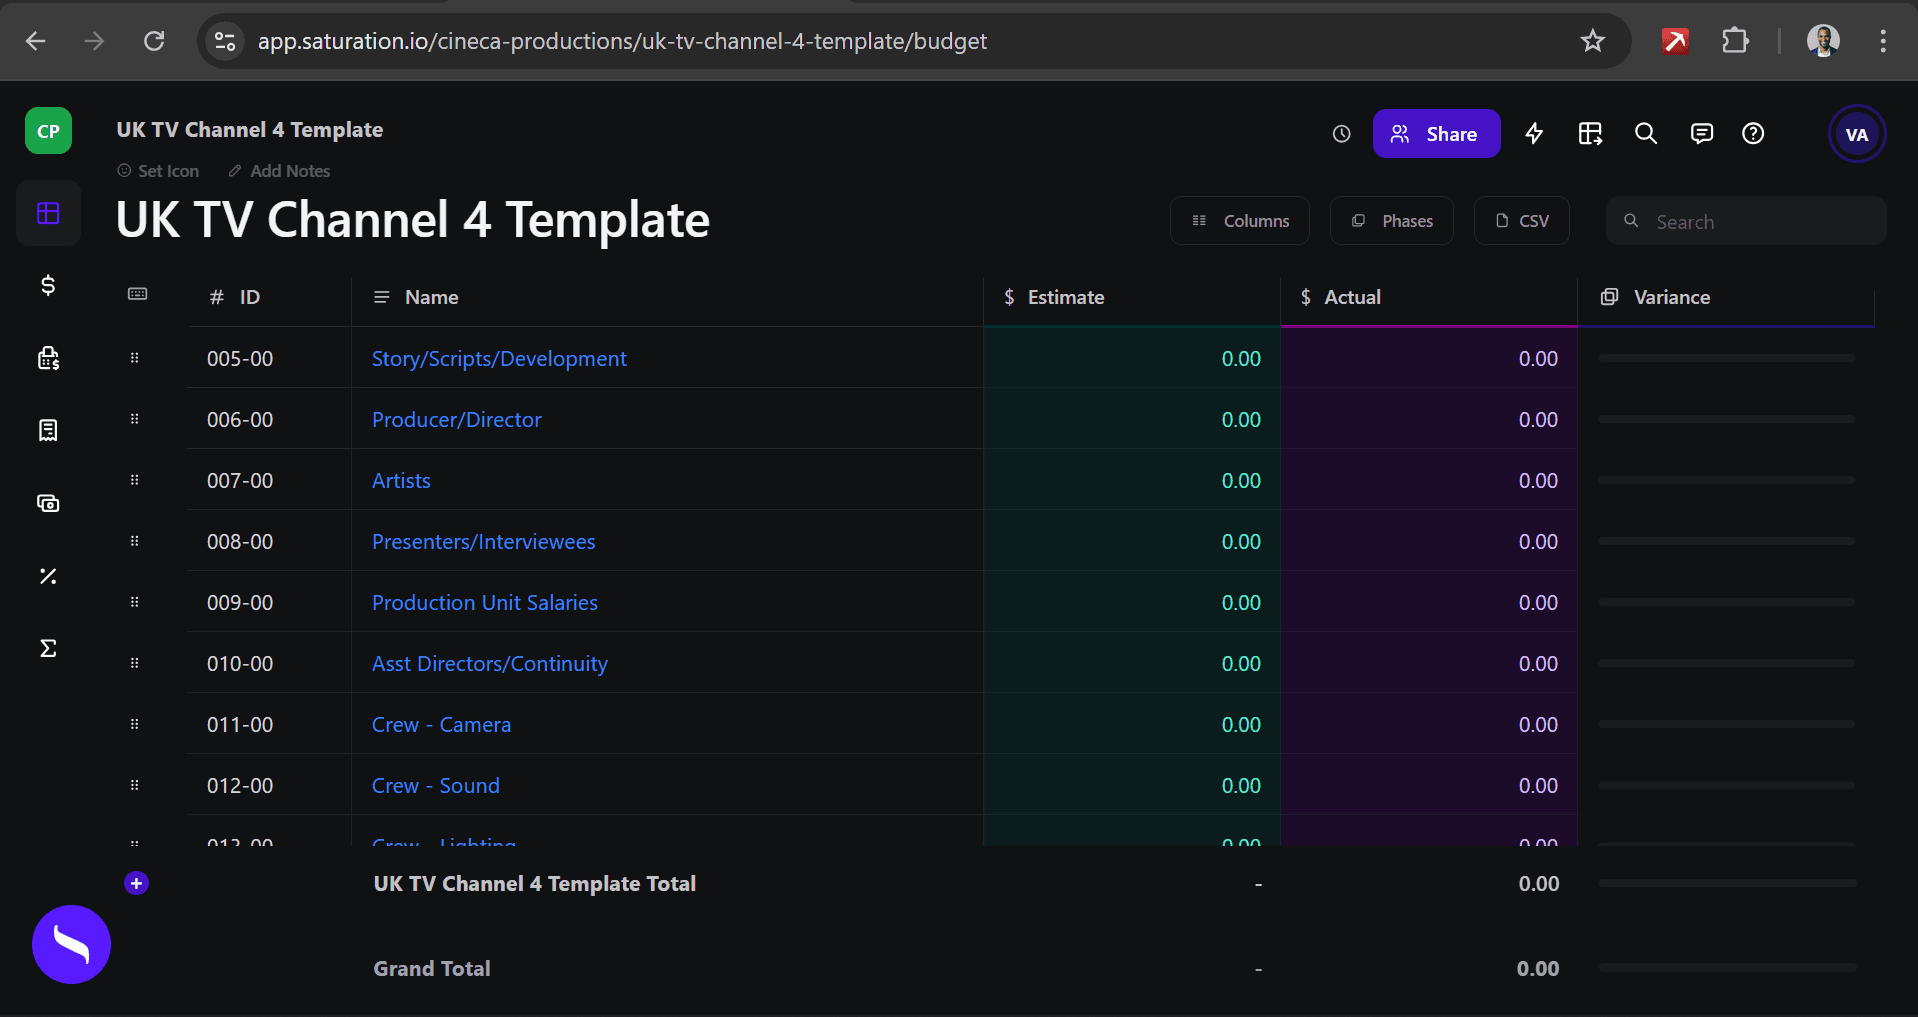The image size is (1918, 1017).
Task: Click the keyboard icon above row handles
Action: 138,294
